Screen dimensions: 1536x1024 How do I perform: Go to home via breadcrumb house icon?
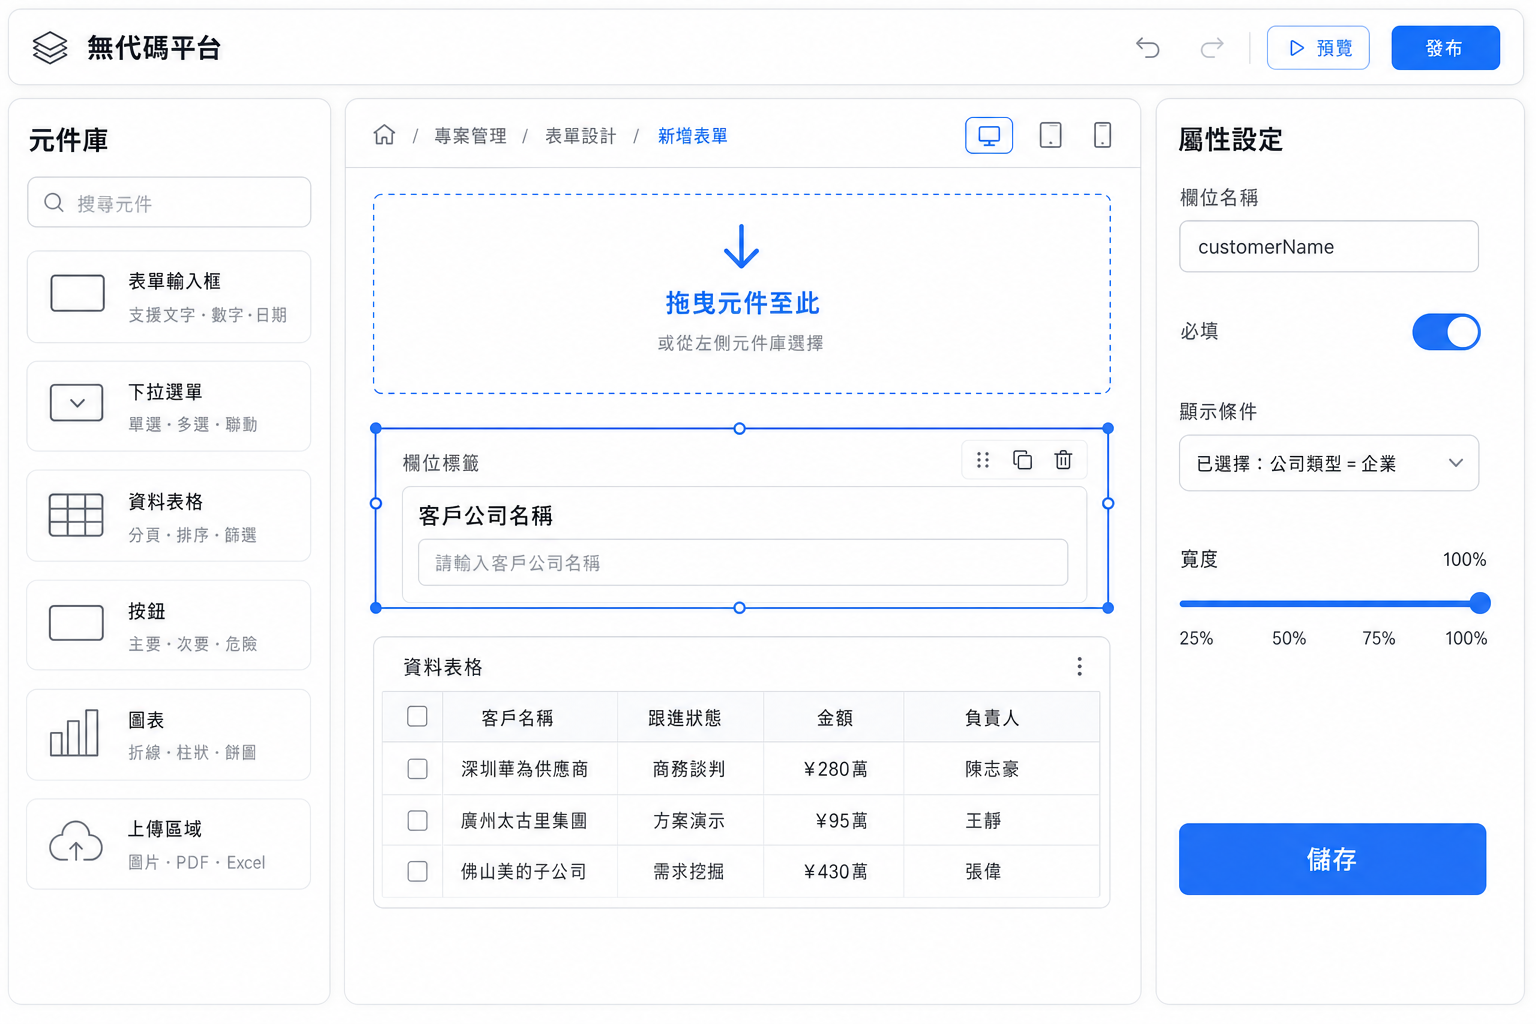click(x=384, y=135)
